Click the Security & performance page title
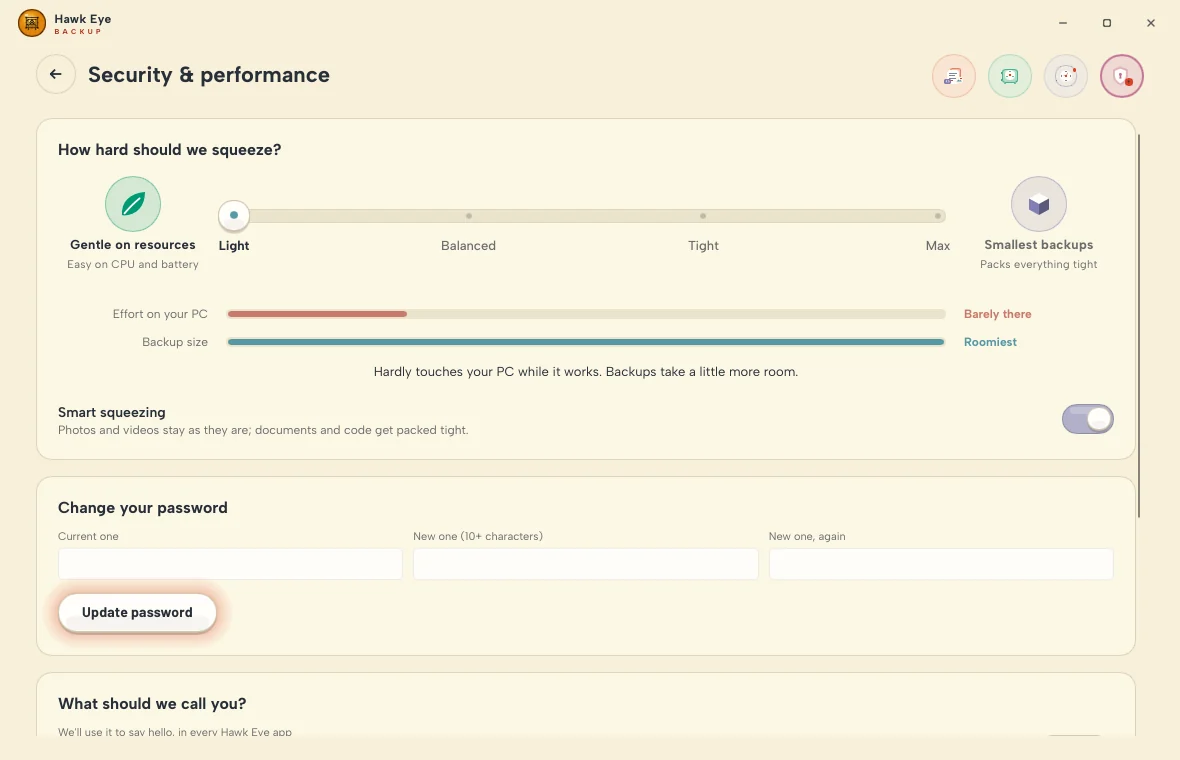Viewport: 1180px width, 760px height. (208, 74)
